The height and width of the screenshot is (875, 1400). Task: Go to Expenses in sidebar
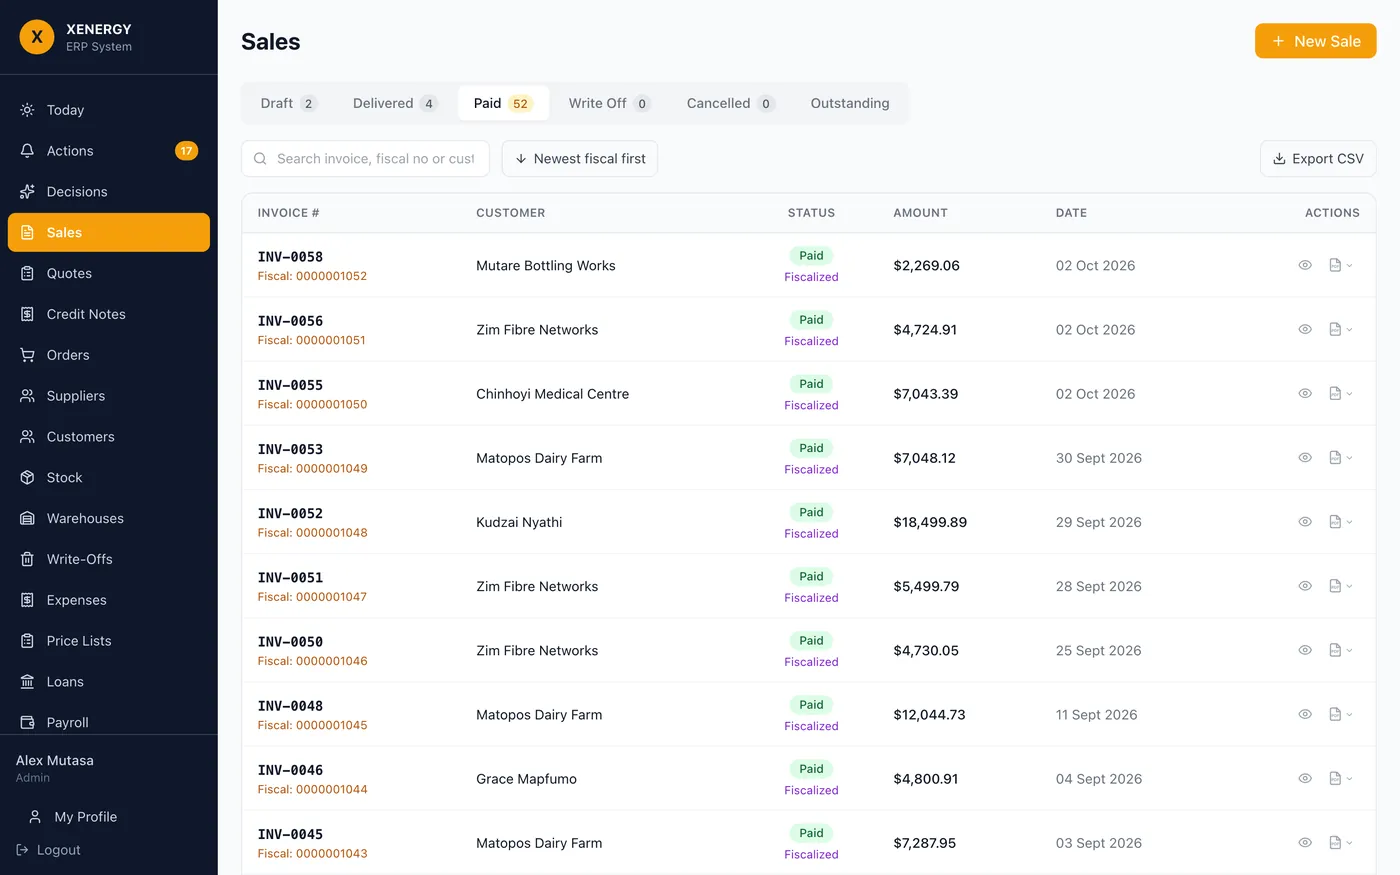pyautogui.click(x=109, y=600)
